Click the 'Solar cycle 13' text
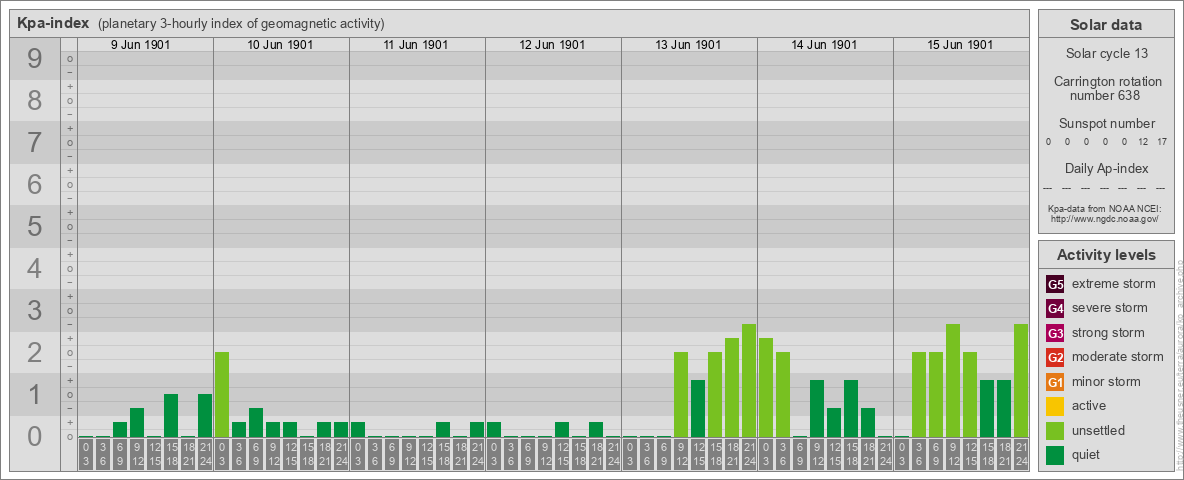Image resolution: width=1184 pixels, height=480 pixels. [x=1107, y=54]
